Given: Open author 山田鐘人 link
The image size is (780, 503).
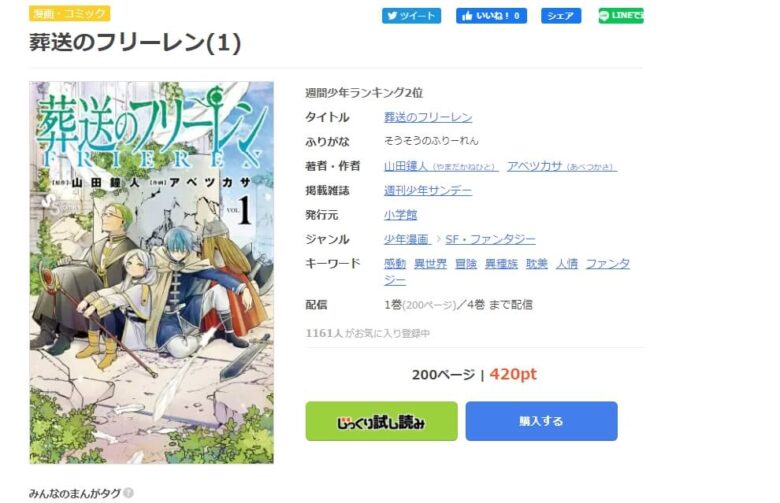Looking at the screenshot, I should point(441,167).
